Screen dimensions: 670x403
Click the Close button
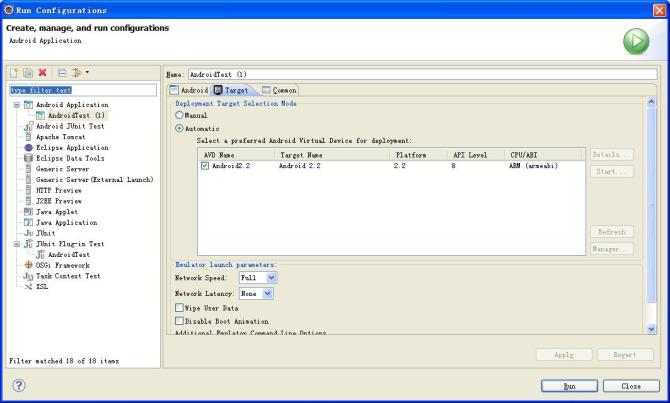pos(631,386)
